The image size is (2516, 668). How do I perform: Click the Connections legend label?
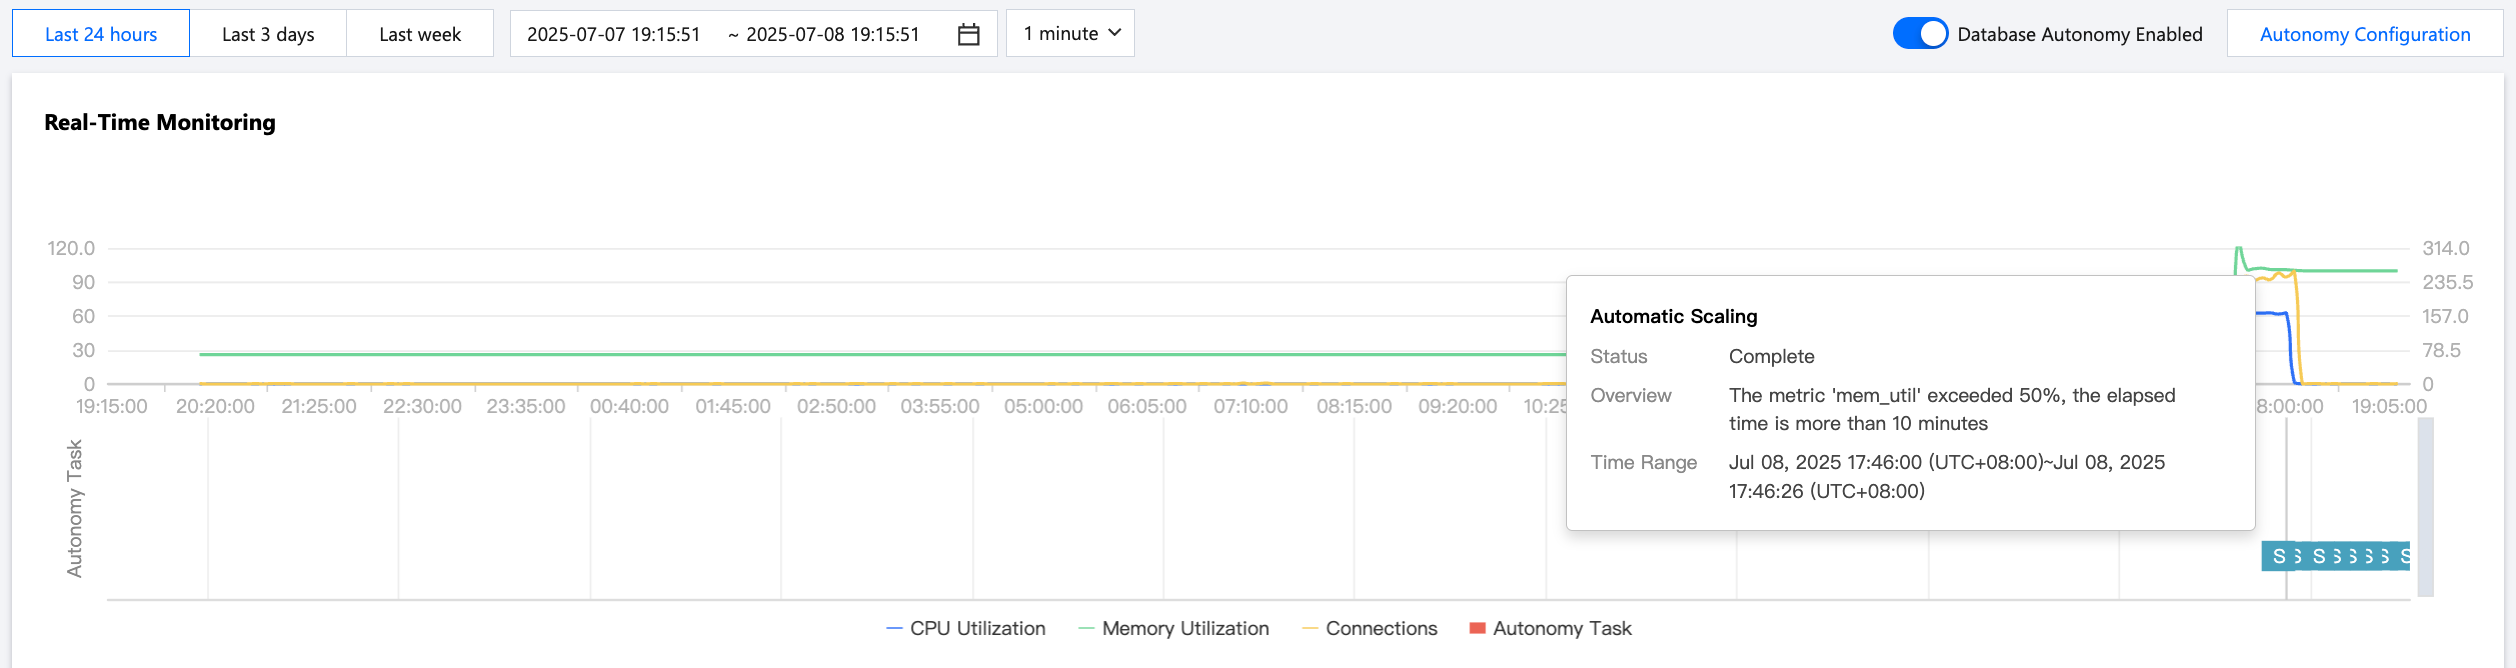(1381, 629)
